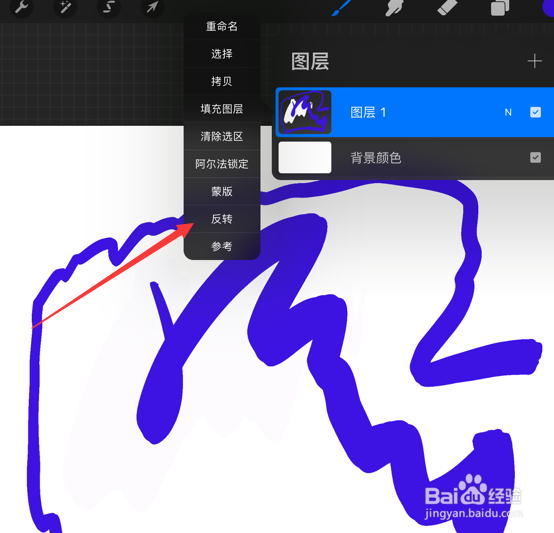This screenshot has width=554, height=533.
Task: Toggle the Layers panel icon
Action: tap(500, 7)
